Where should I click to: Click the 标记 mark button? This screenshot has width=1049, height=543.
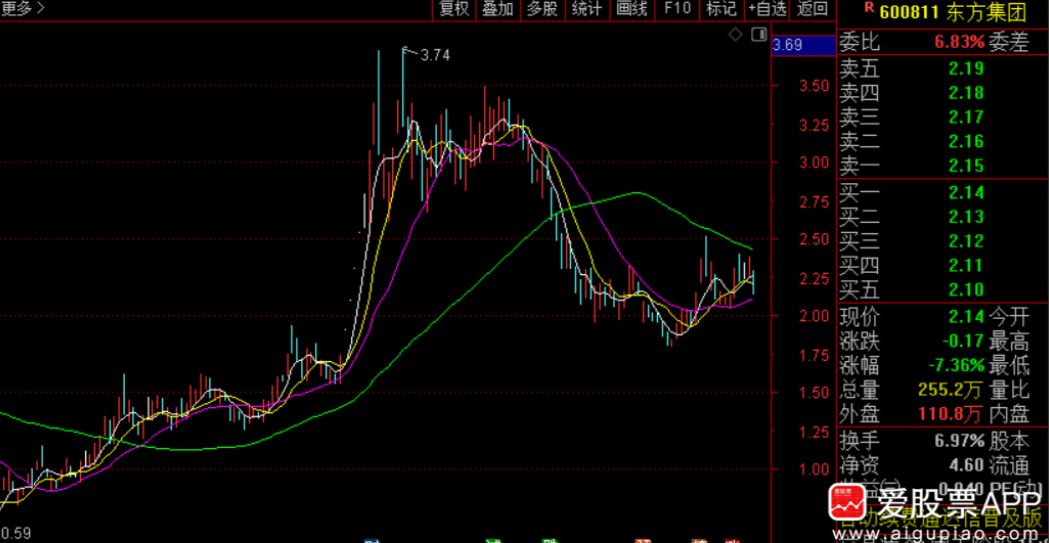pyautogui.click(x=721, y=9)
